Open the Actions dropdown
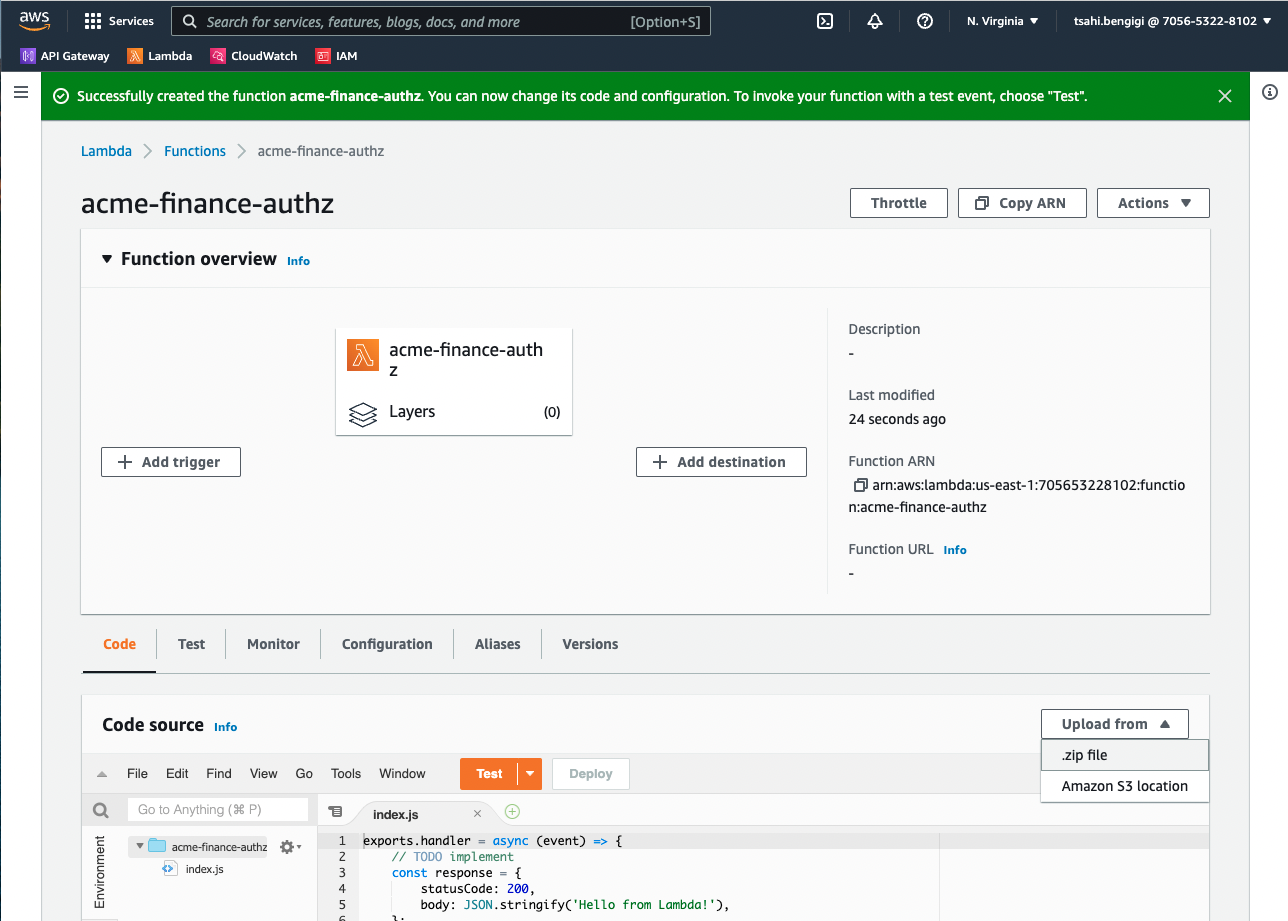The height and width of the screenshot is (921, 1288). point(1153,203)
